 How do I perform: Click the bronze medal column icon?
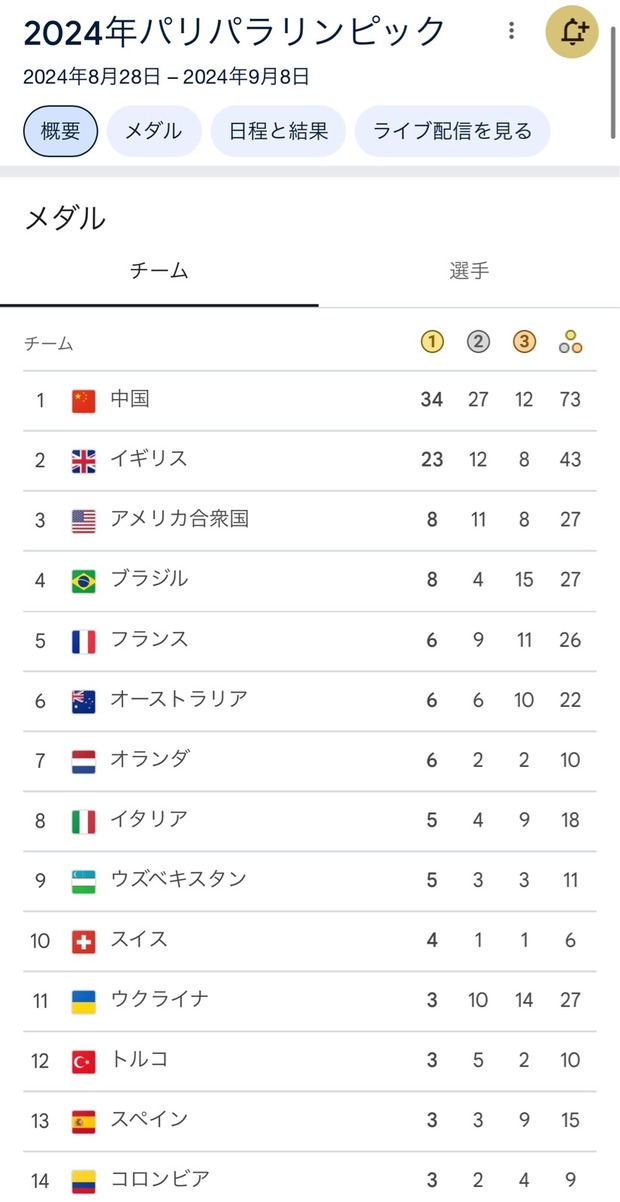click(524, 343)
